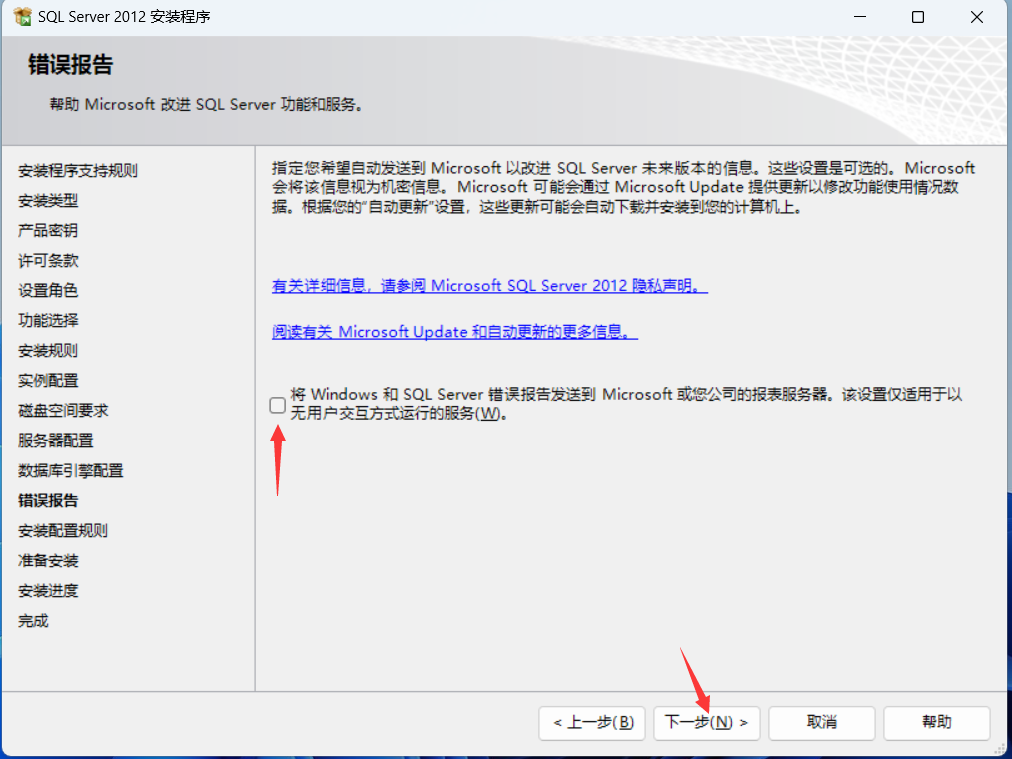Select 磁盘空间要求 step in sidebar

point(63,410)
